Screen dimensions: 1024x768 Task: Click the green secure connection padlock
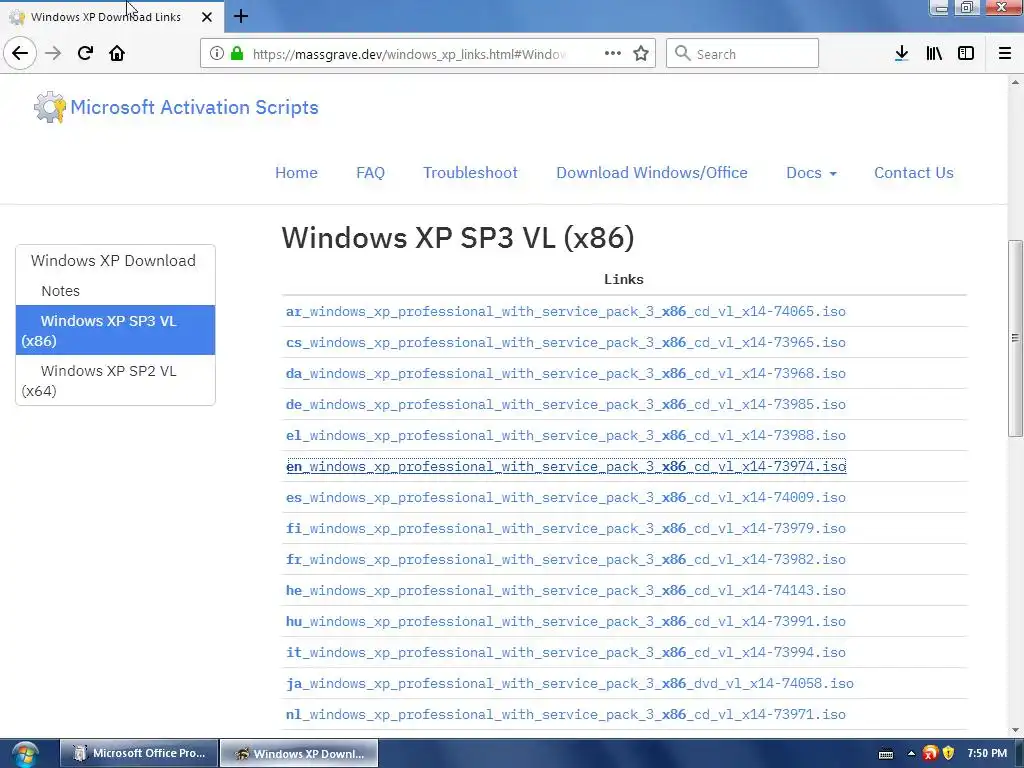click(237, 54)
